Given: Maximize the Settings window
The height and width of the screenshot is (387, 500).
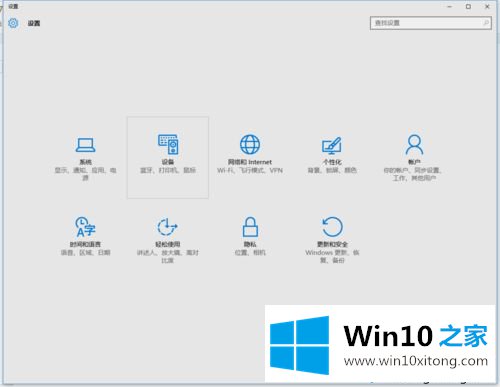Looking at the screenshot, I should tap(468, 6).
